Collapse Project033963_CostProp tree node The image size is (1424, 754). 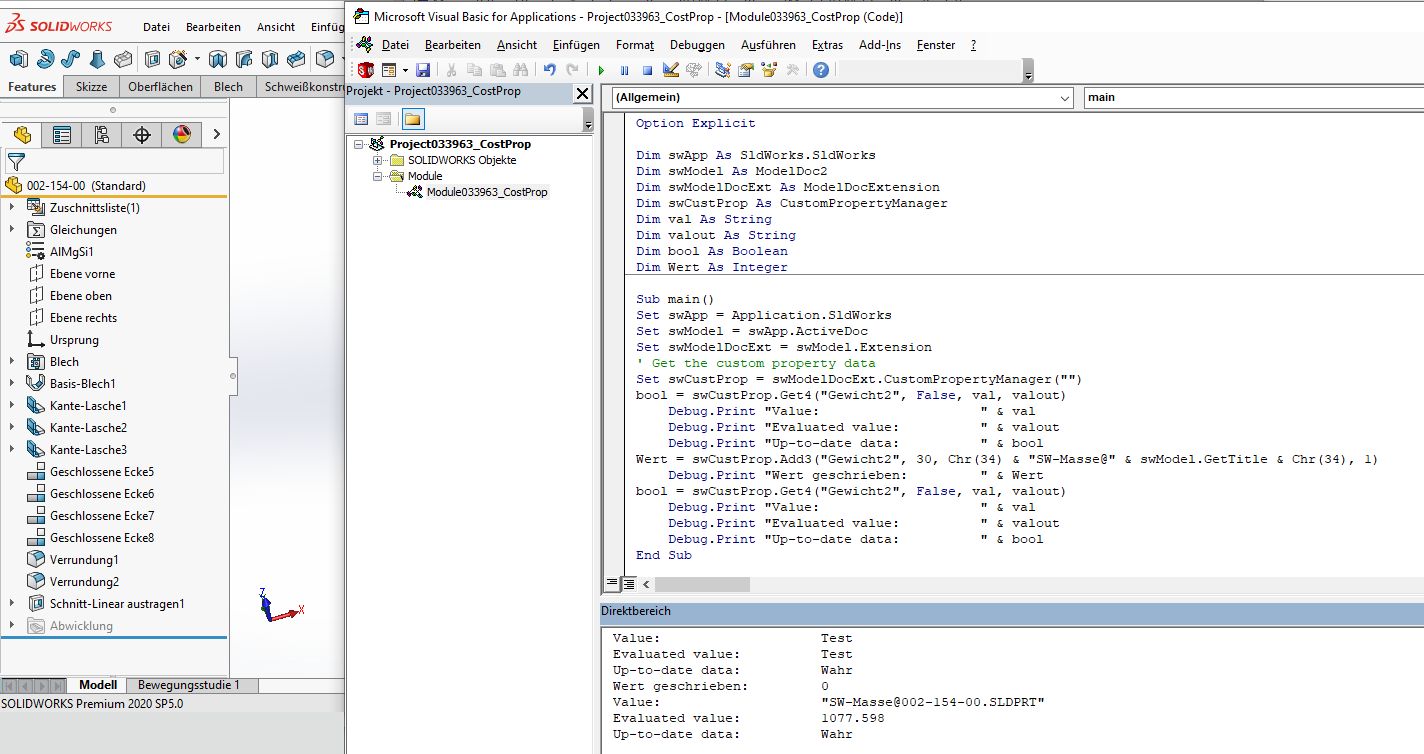click(x=360, y=144)
